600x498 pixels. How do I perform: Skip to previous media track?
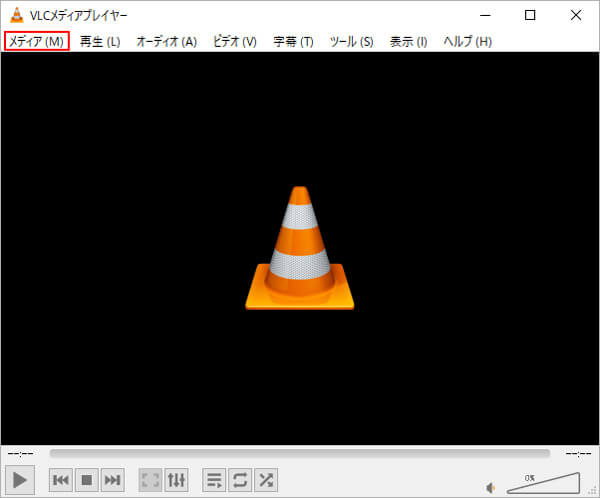coord(61,480)
